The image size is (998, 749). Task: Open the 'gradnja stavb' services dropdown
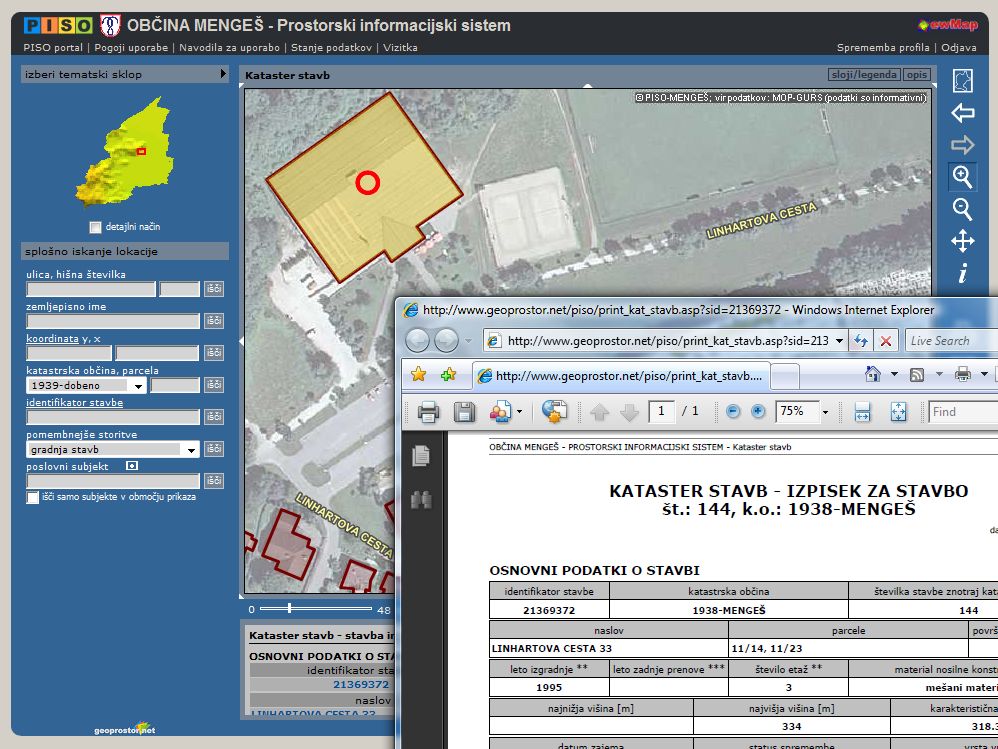(190, 450)
